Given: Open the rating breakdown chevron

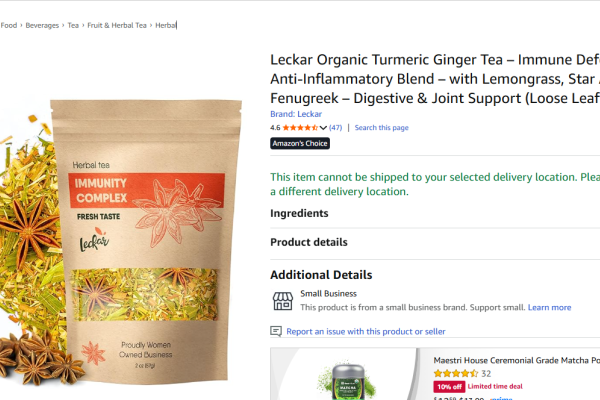Looking at the screenshot, I should click(x=323, y=128).
